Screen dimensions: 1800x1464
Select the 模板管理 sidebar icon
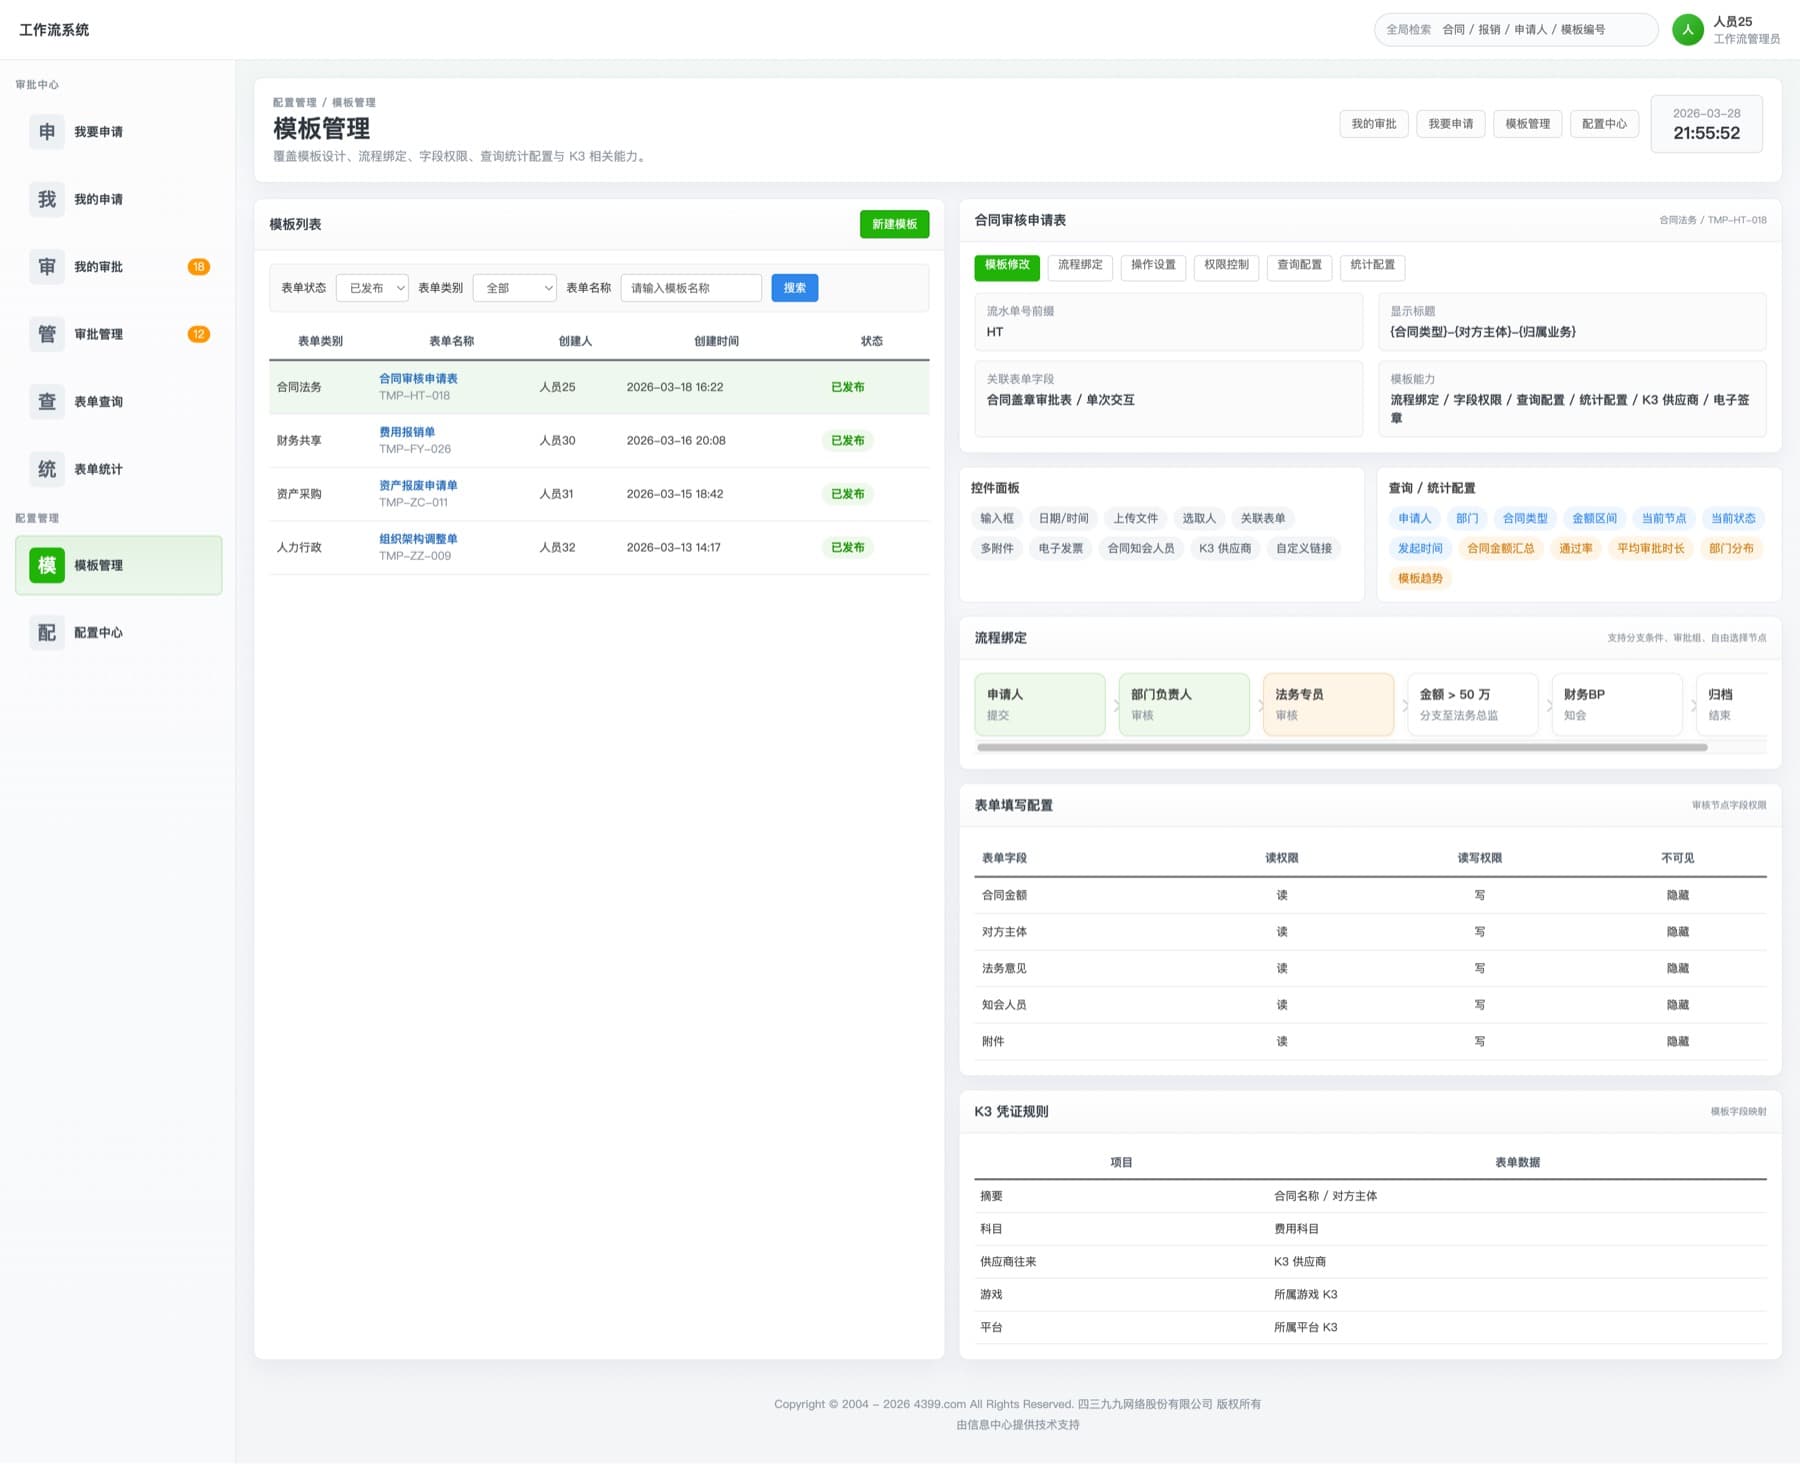point(47,565)
